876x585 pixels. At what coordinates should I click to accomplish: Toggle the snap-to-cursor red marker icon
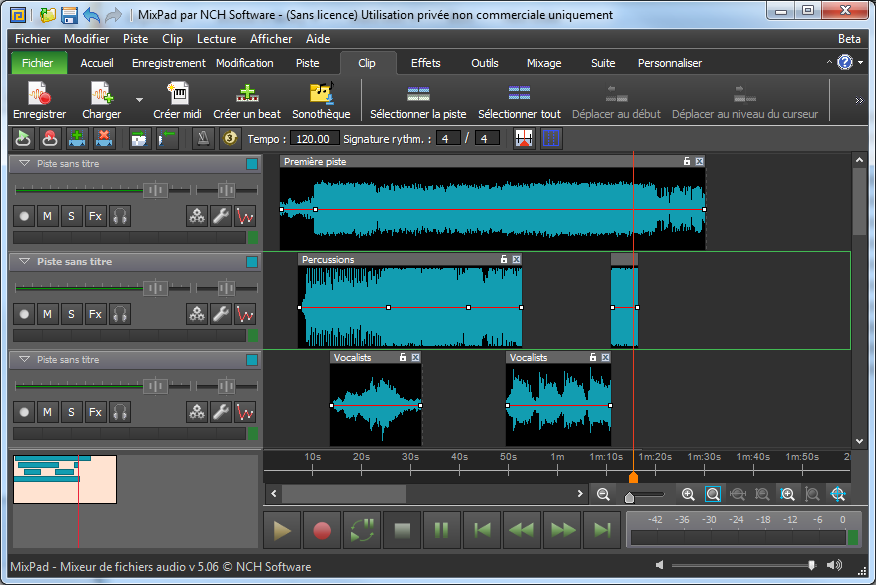(x=524, y=139)
